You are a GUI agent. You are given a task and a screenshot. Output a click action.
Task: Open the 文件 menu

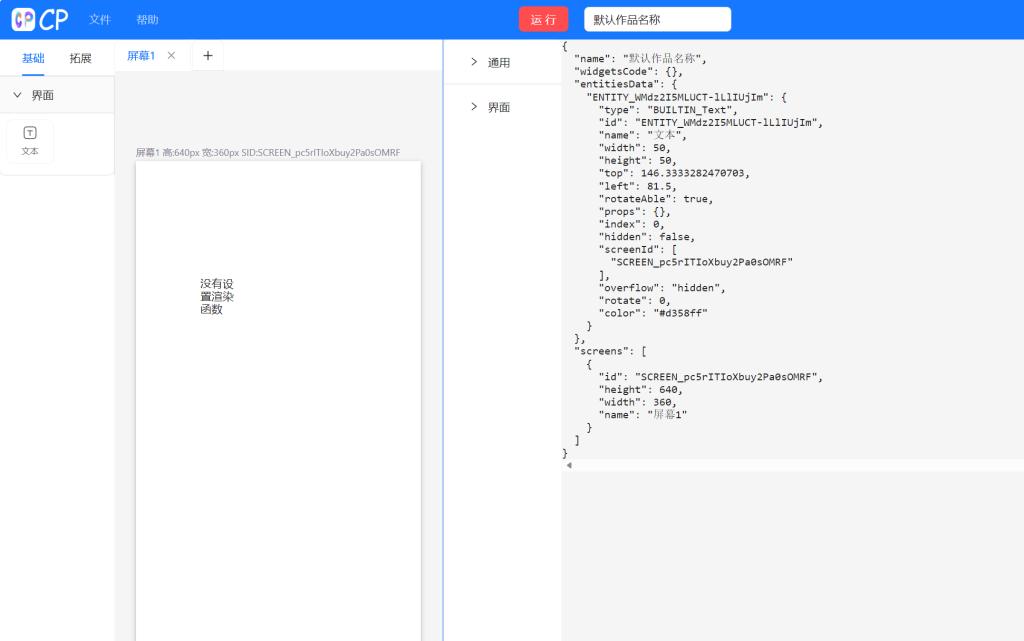tap(100, 20)
